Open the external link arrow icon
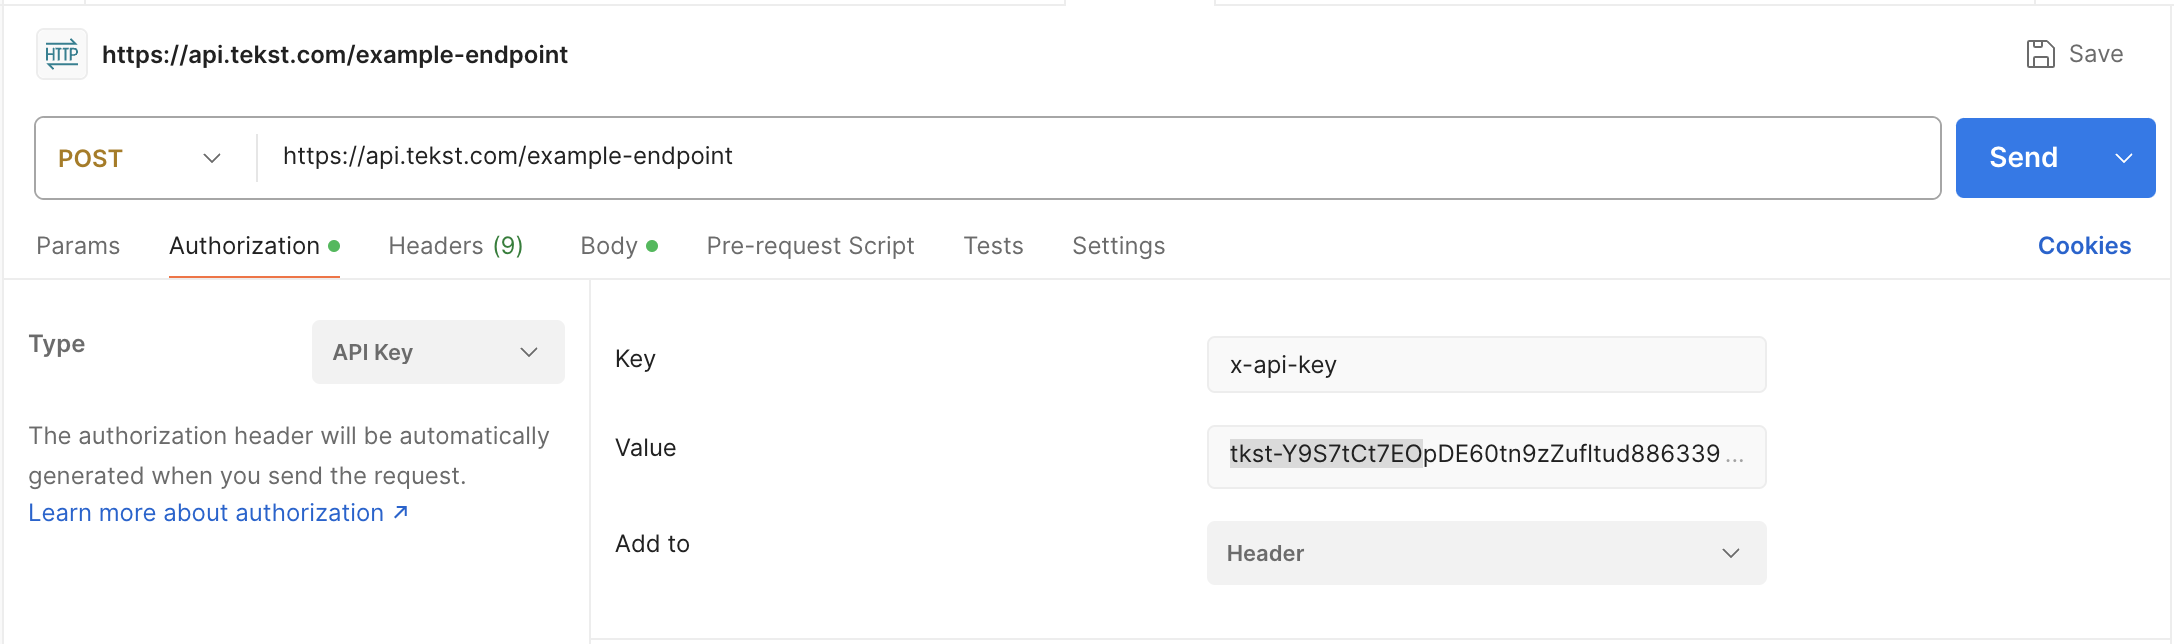Screen dimensions: 2174x644 coord(401,512)
